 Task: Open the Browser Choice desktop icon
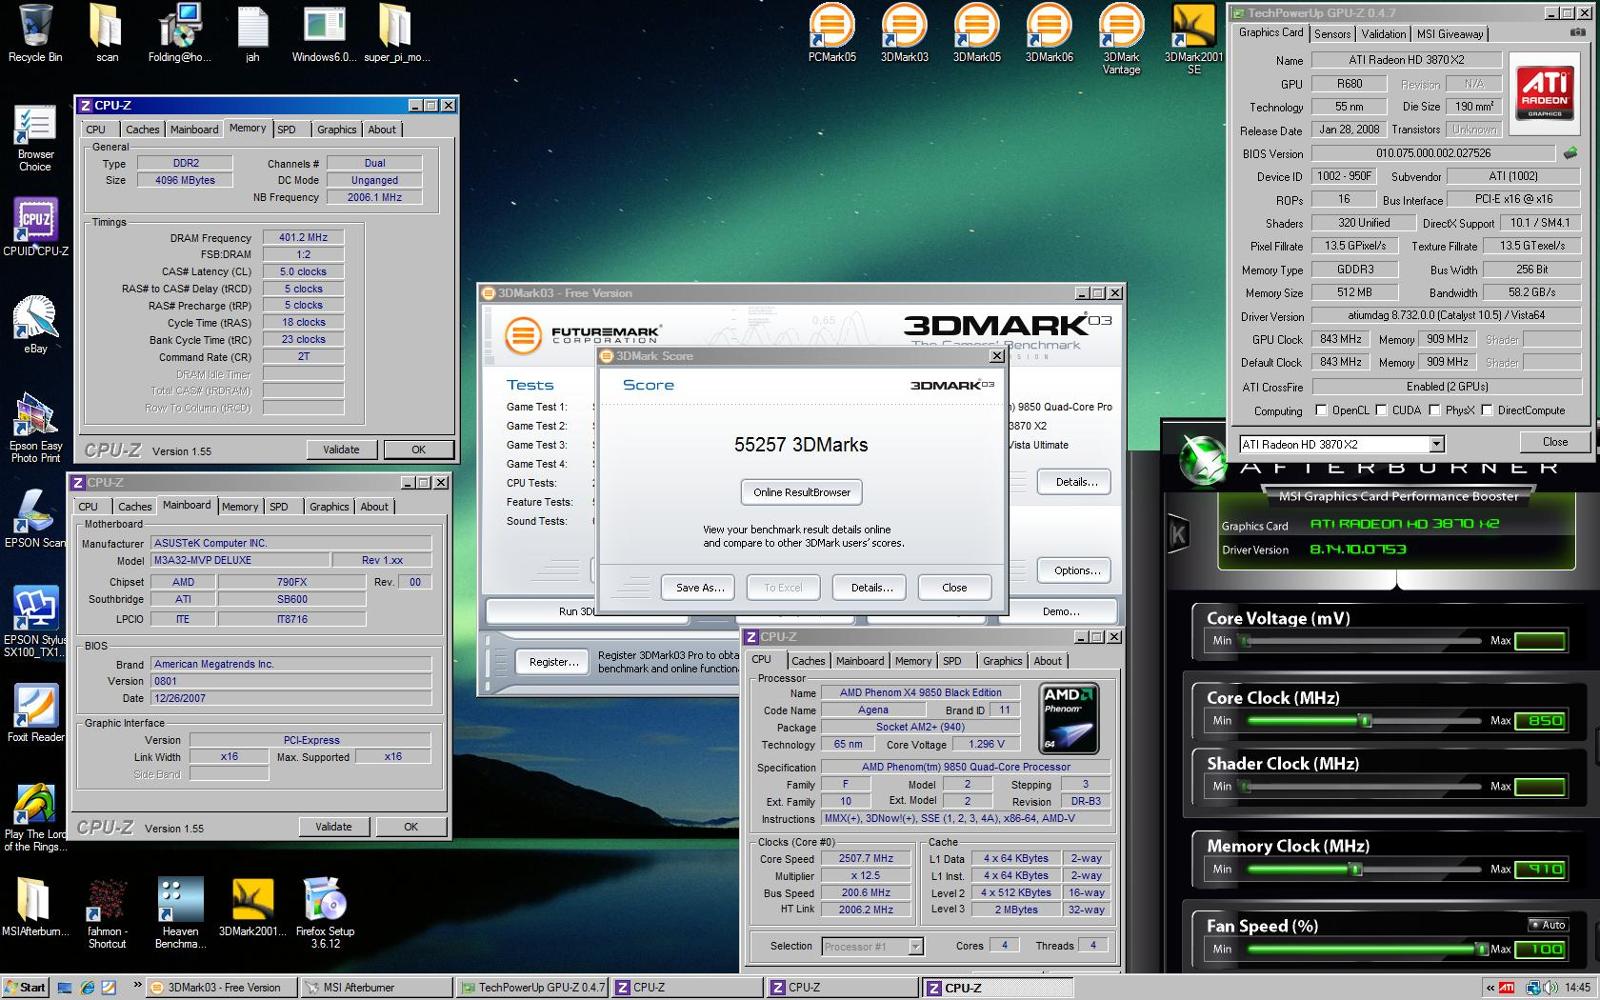pyautogui.click(x=35, y=138)
